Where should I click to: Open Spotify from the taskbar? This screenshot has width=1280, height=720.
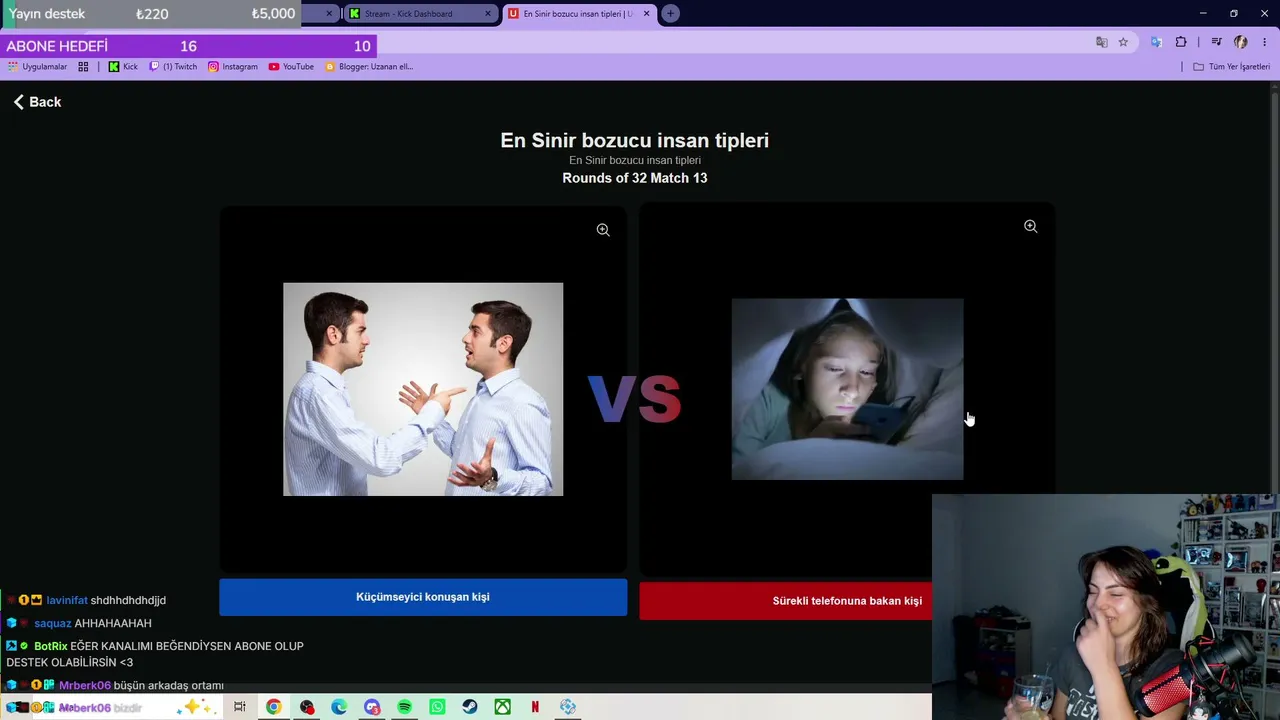405,707
